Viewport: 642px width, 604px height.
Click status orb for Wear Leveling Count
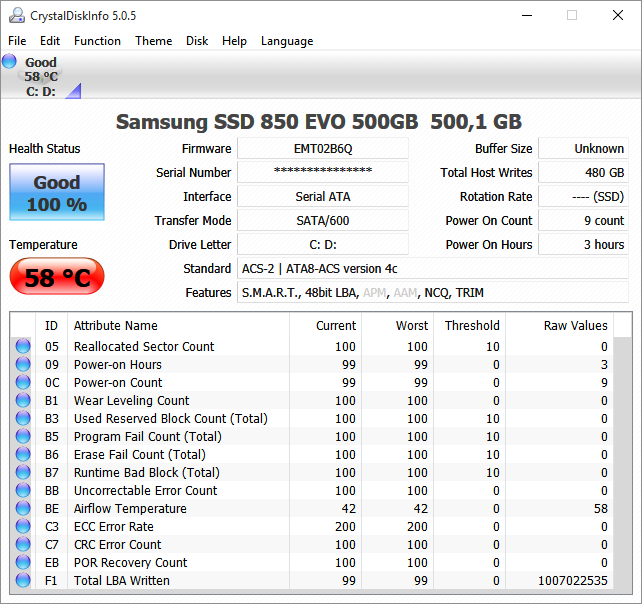point(23,400)
